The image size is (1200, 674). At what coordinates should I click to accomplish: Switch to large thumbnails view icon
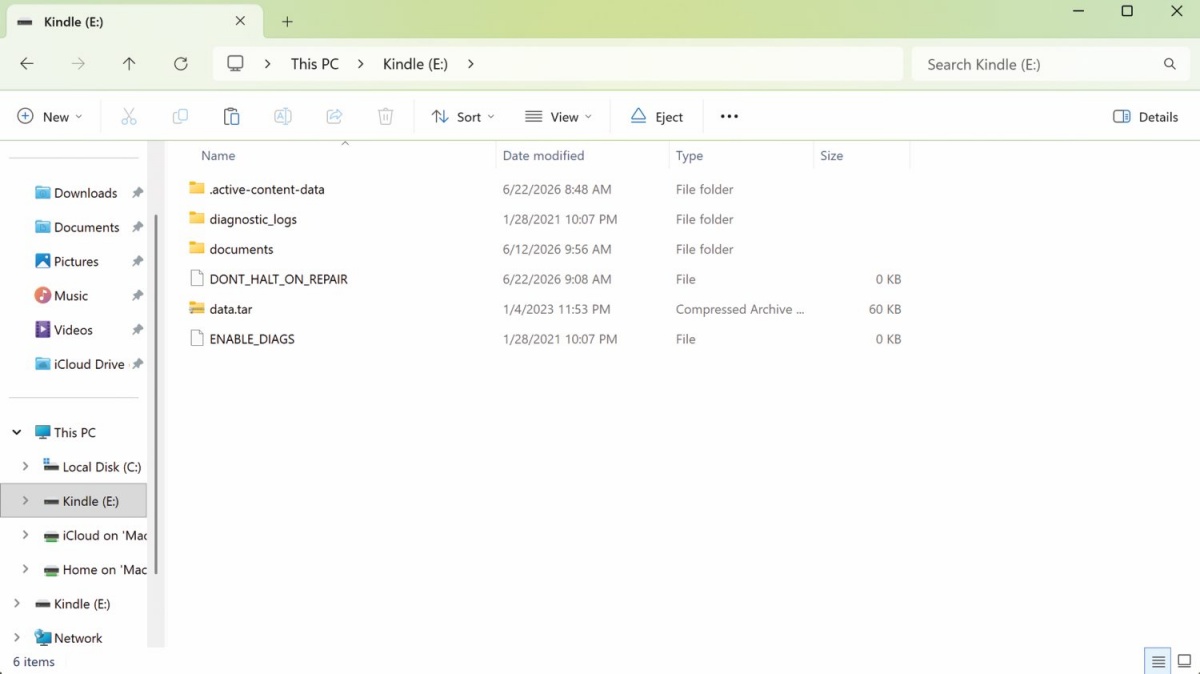pos(1185,662)
